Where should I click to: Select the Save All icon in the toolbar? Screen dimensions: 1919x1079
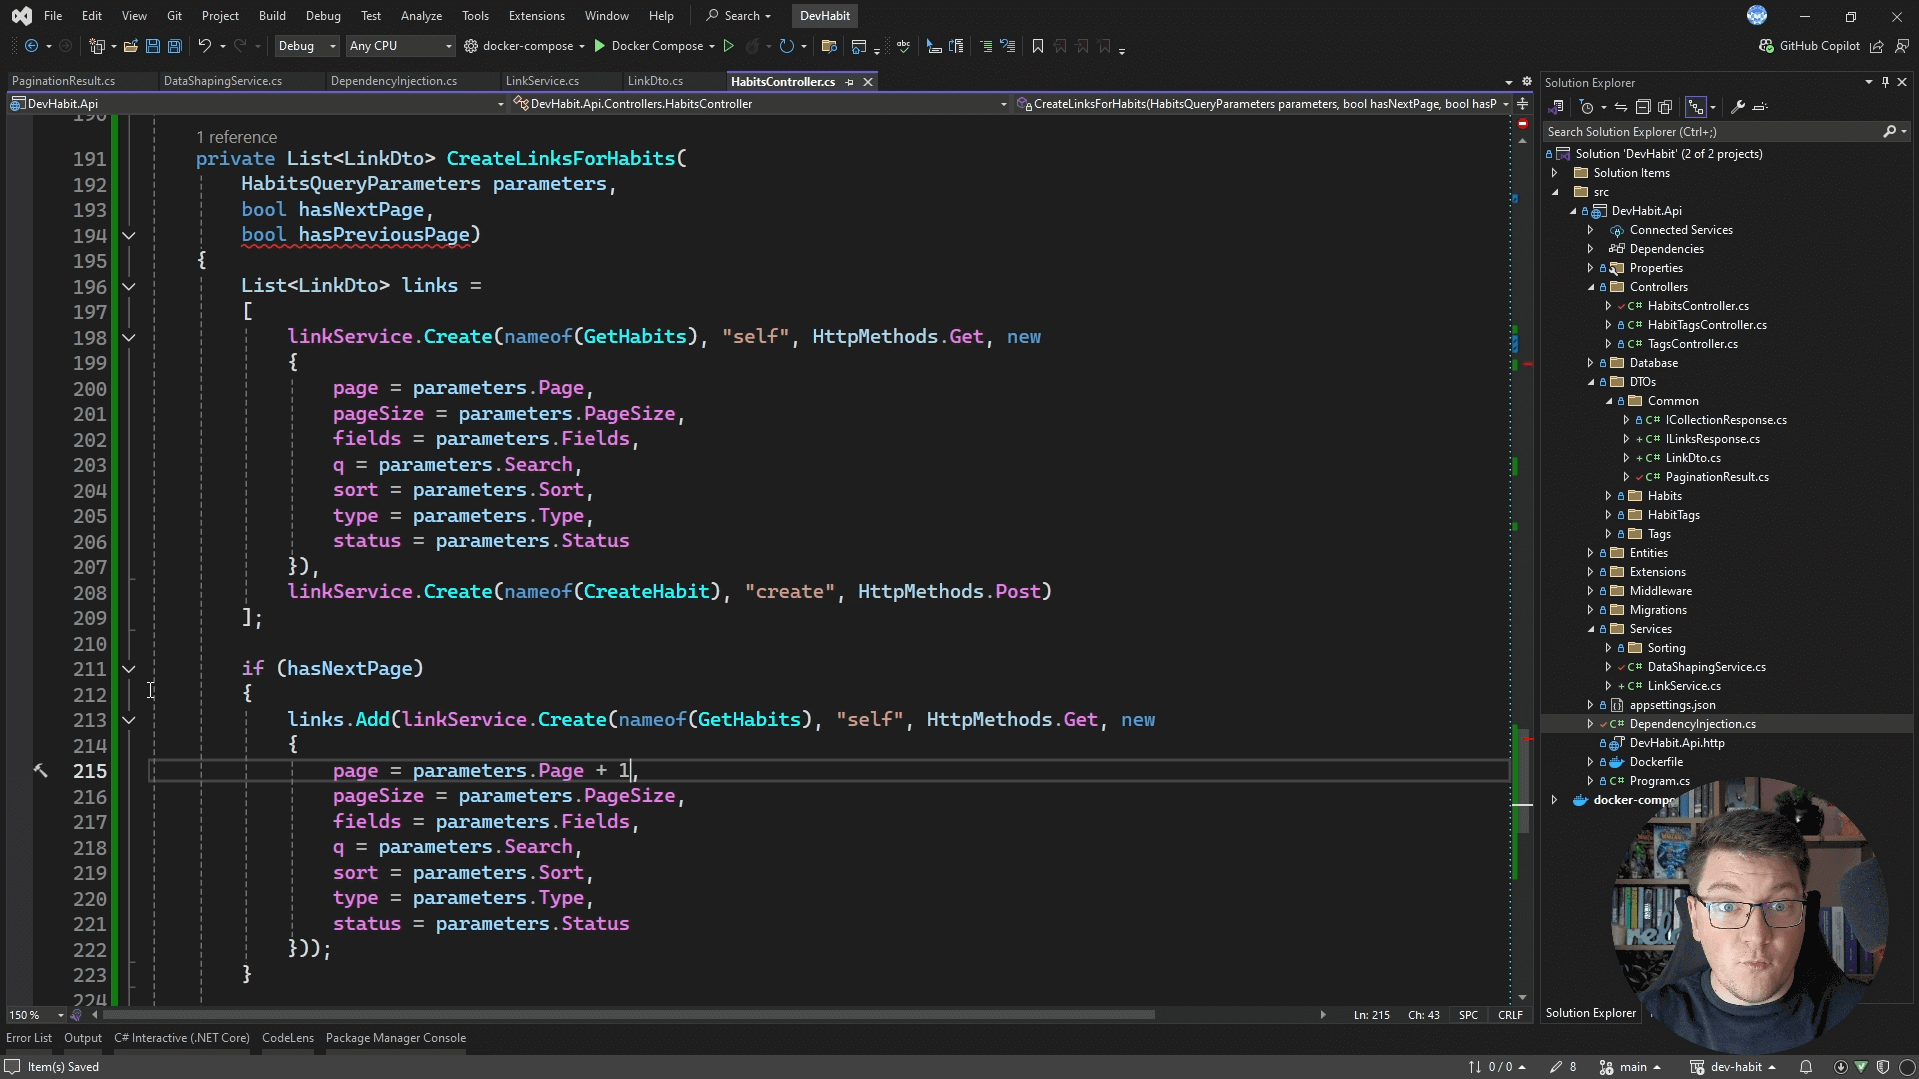[x=174, y=46]
